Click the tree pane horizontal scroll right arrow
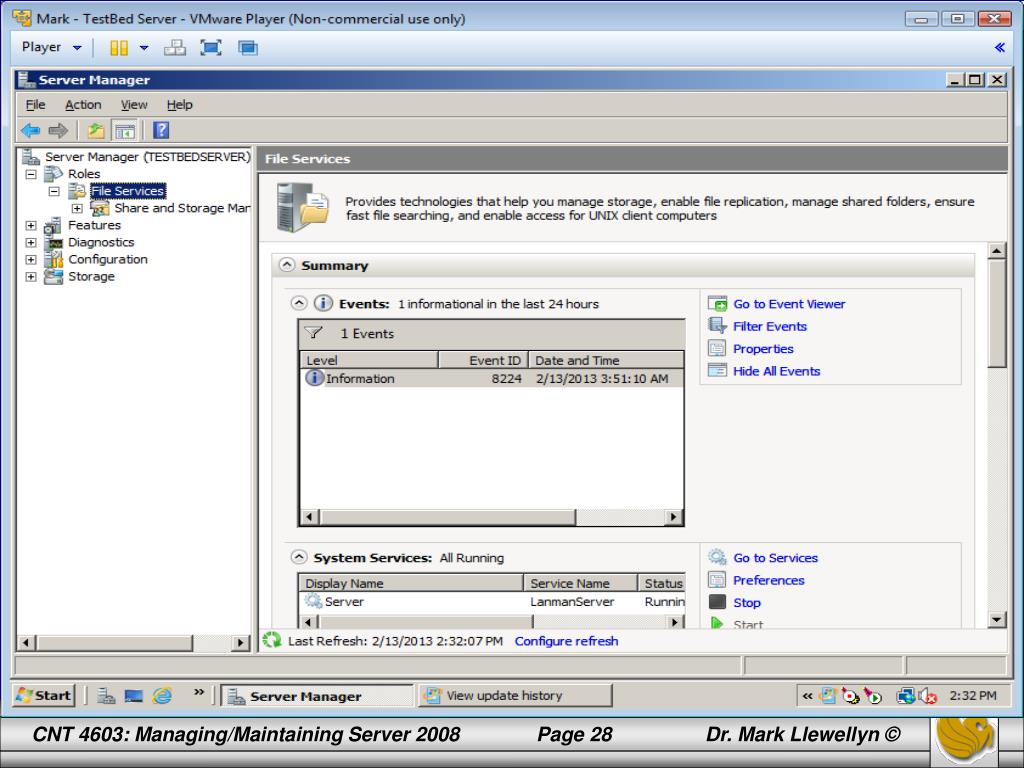Viewport: 1024px width, 768px height. pyautogui.click(x=240, y=643)
